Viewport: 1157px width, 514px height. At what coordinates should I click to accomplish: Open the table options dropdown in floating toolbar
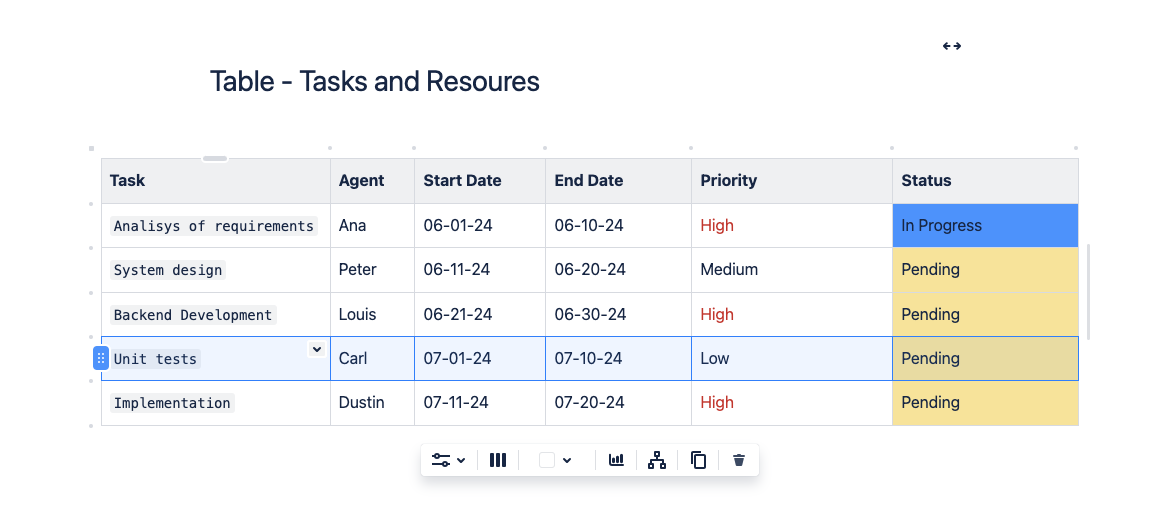click(448, 460)
